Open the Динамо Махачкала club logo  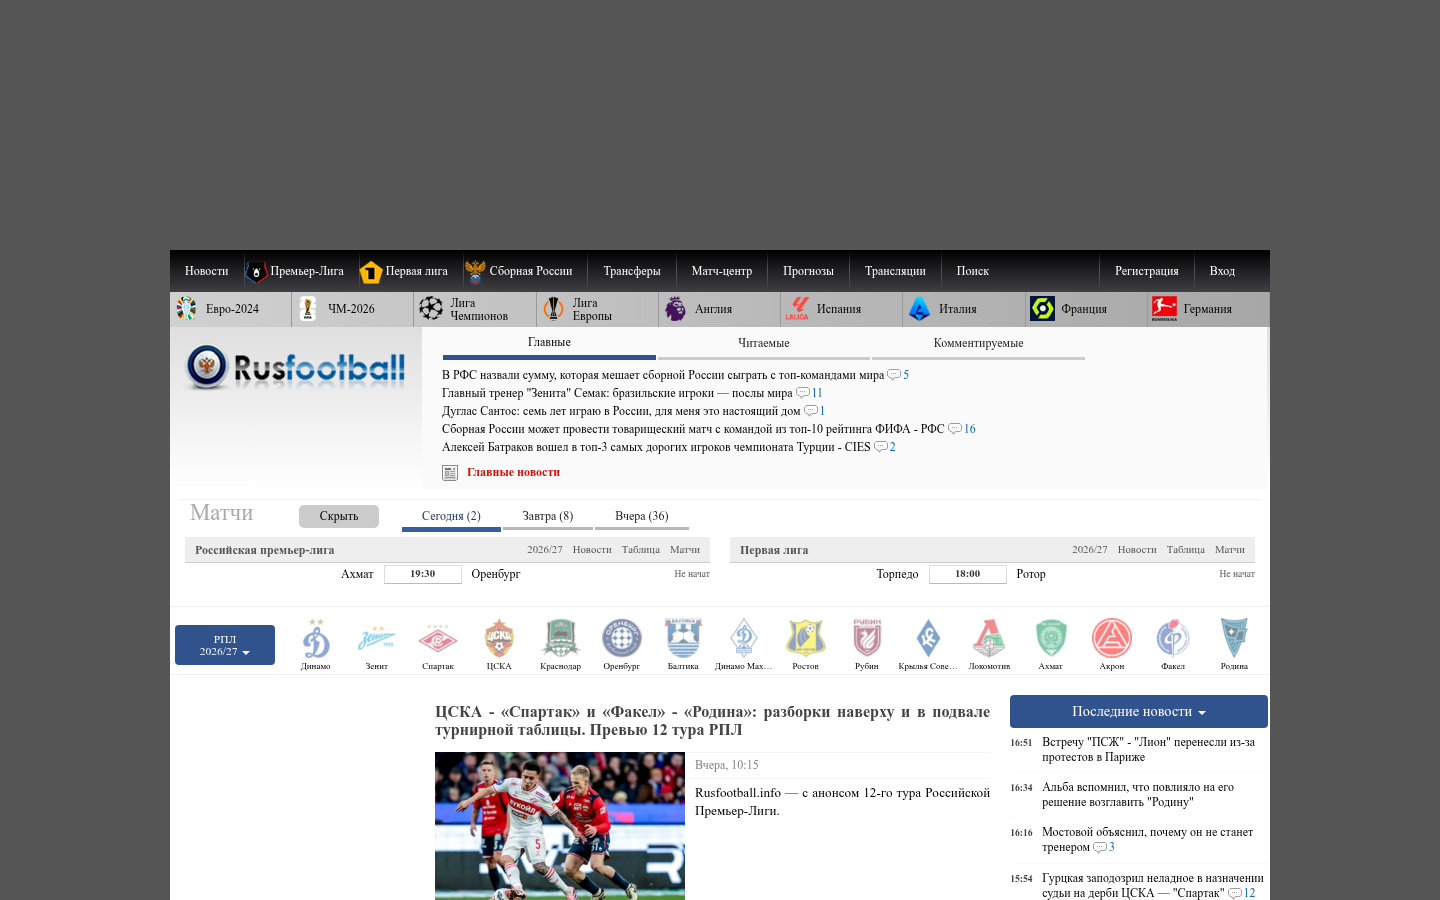click(x=744, y=638)
